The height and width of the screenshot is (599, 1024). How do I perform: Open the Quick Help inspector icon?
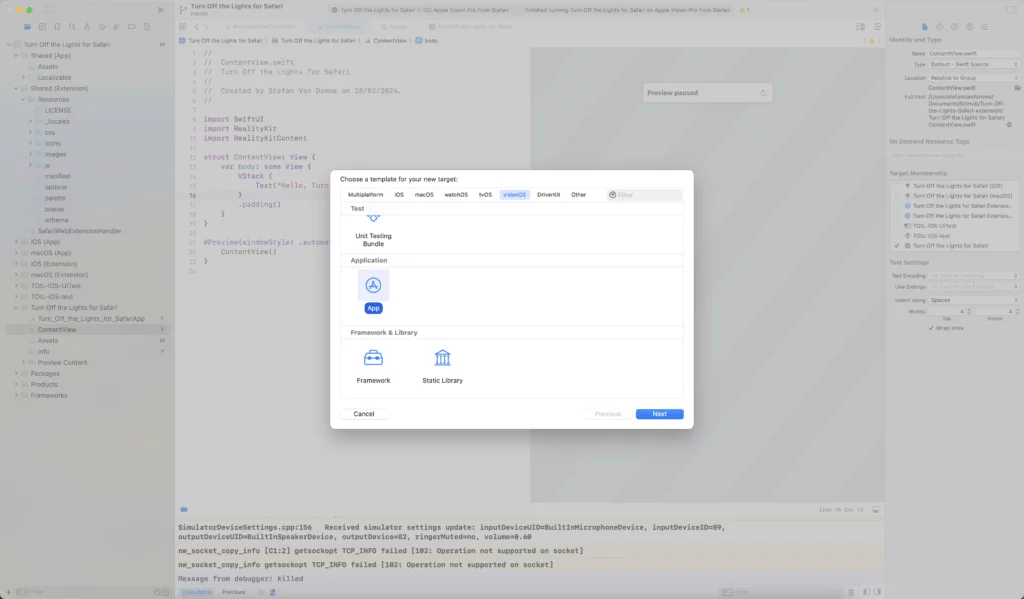click(x=954, y=27)
